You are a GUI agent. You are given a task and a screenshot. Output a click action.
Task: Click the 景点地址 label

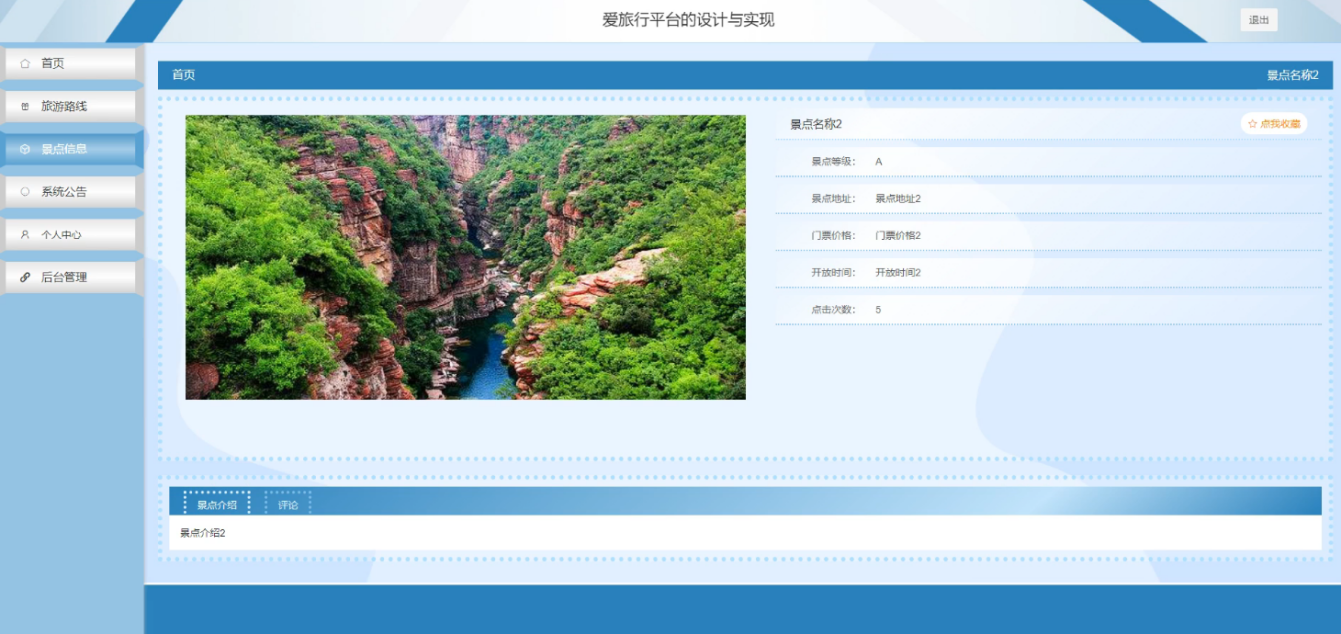pos(833,198)
